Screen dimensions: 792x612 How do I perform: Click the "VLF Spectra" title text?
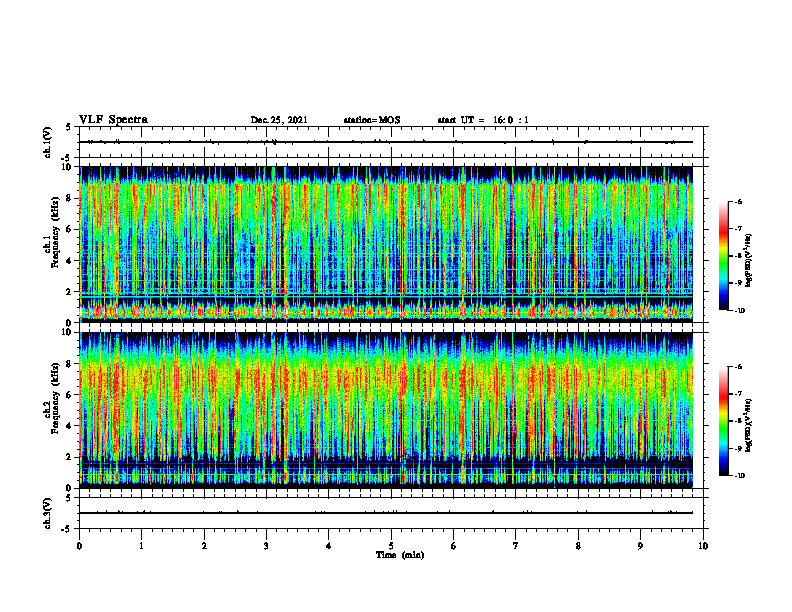coord(113,120)
